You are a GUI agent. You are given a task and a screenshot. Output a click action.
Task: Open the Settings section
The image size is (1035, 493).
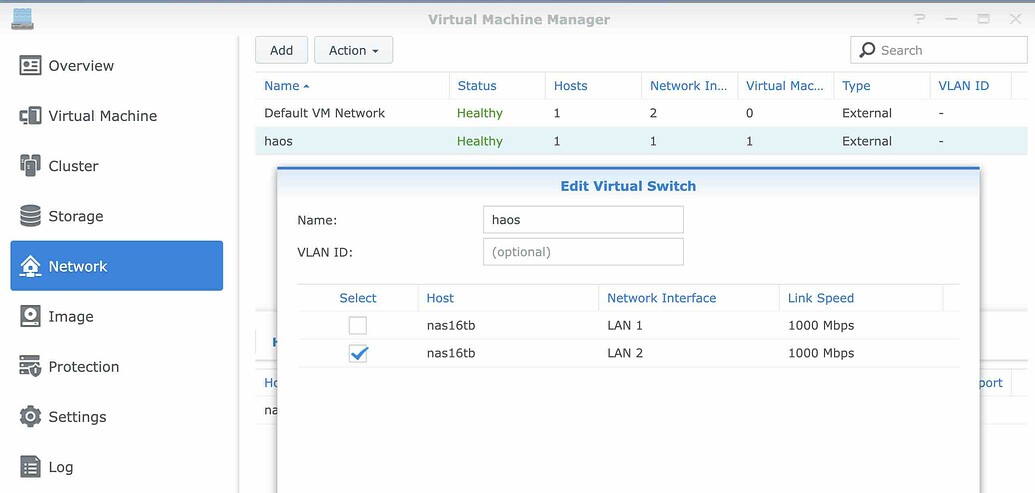click(77, 416)
